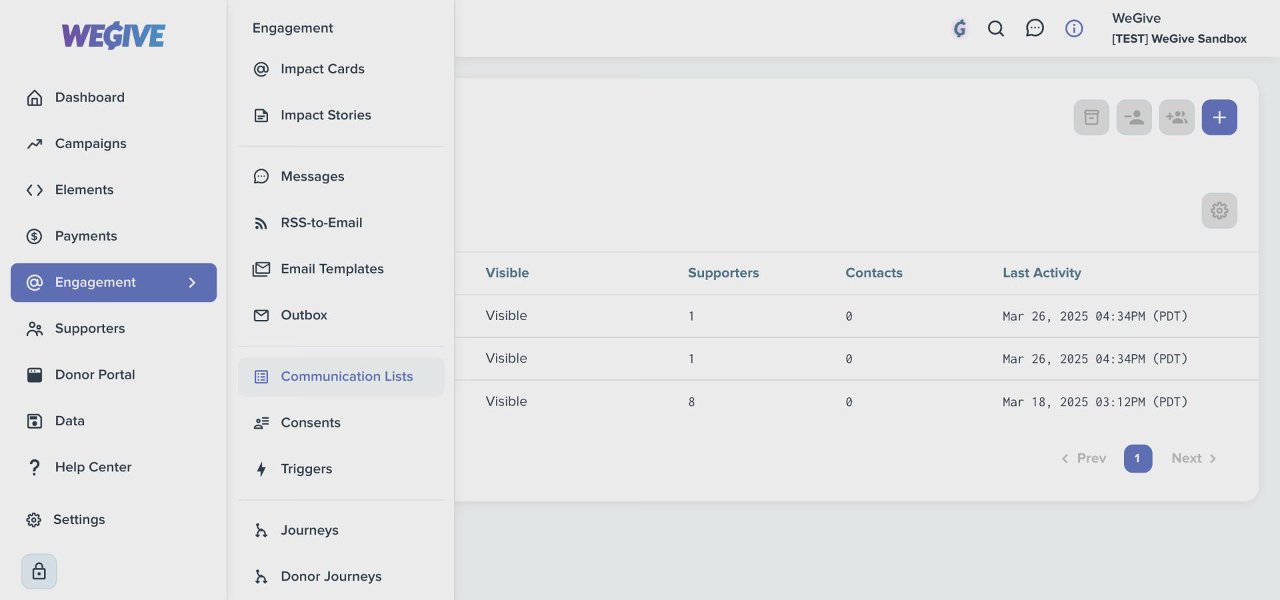
Task: Click the lock icon at sidebar bottom
Action: [39, 572]
